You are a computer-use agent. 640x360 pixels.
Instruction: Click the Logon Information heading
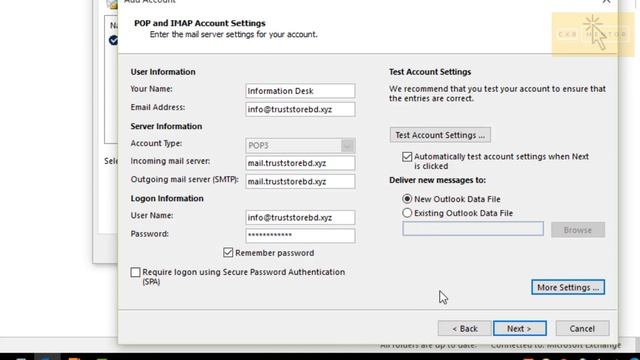click(167, 198)
